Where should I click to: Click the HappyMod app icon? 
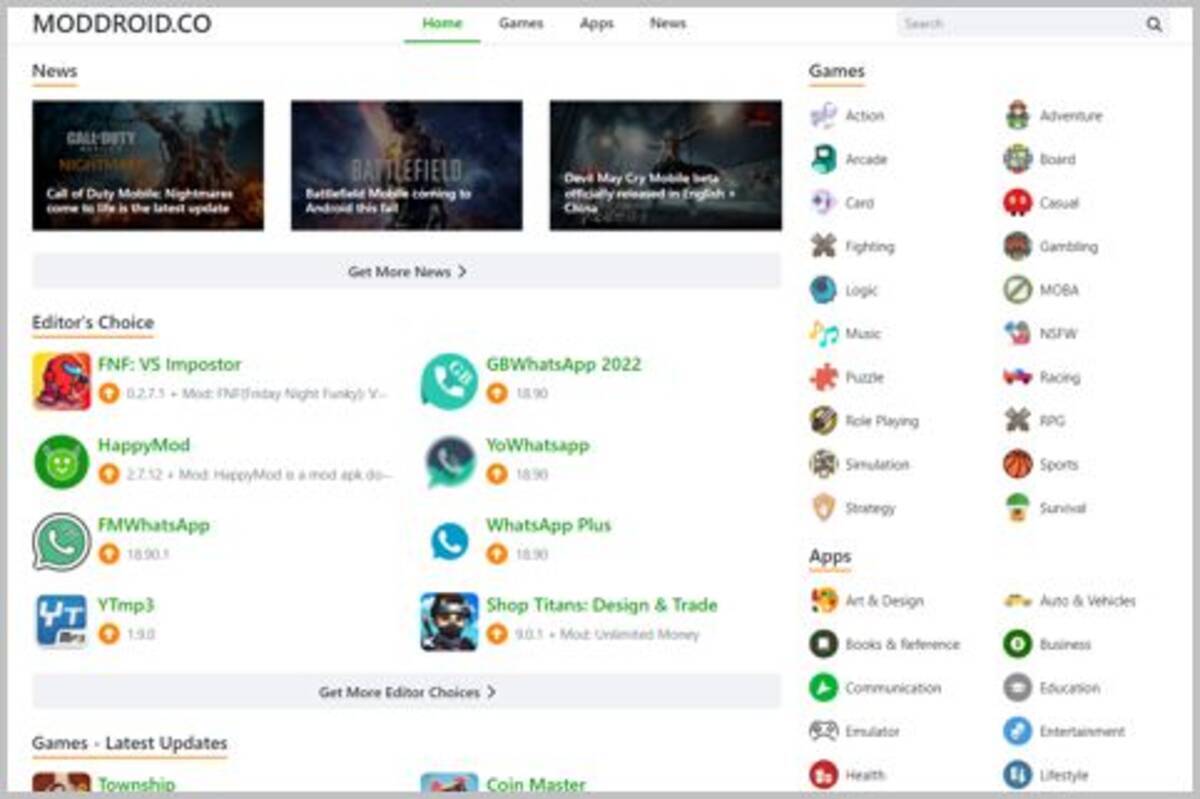(x=61, y=461)
